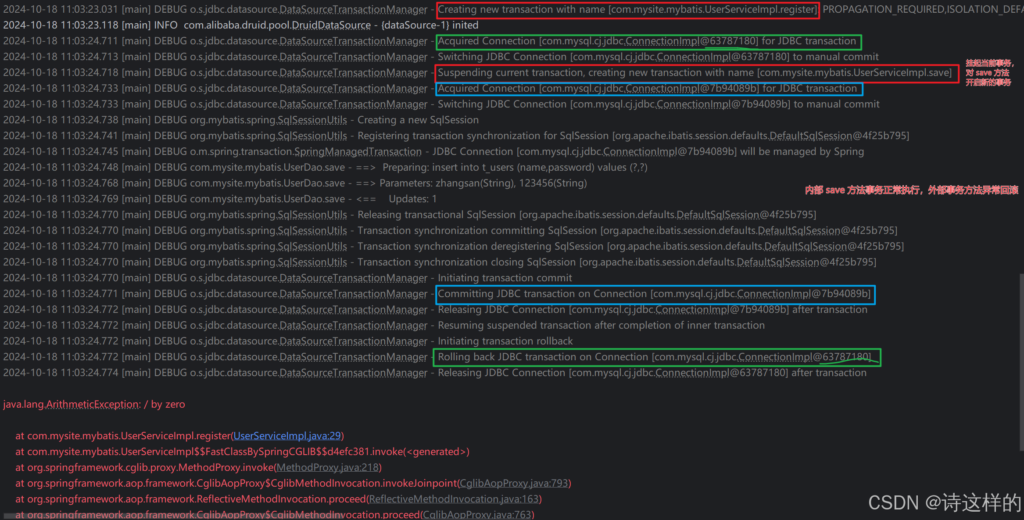Image resolution: width=1024 pixels, height=520 pixels.
Task: Follow the CglibAopProxy.java:793 link
Action: point(513,483)
